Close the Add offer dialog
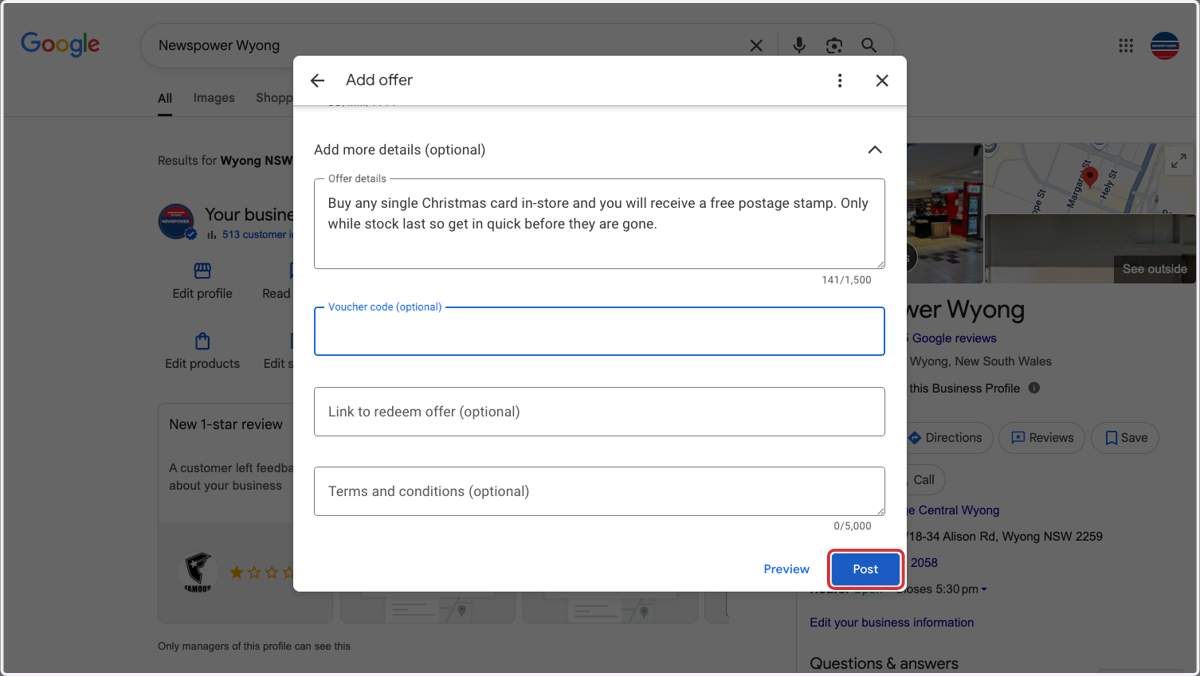 pos(882,80)
